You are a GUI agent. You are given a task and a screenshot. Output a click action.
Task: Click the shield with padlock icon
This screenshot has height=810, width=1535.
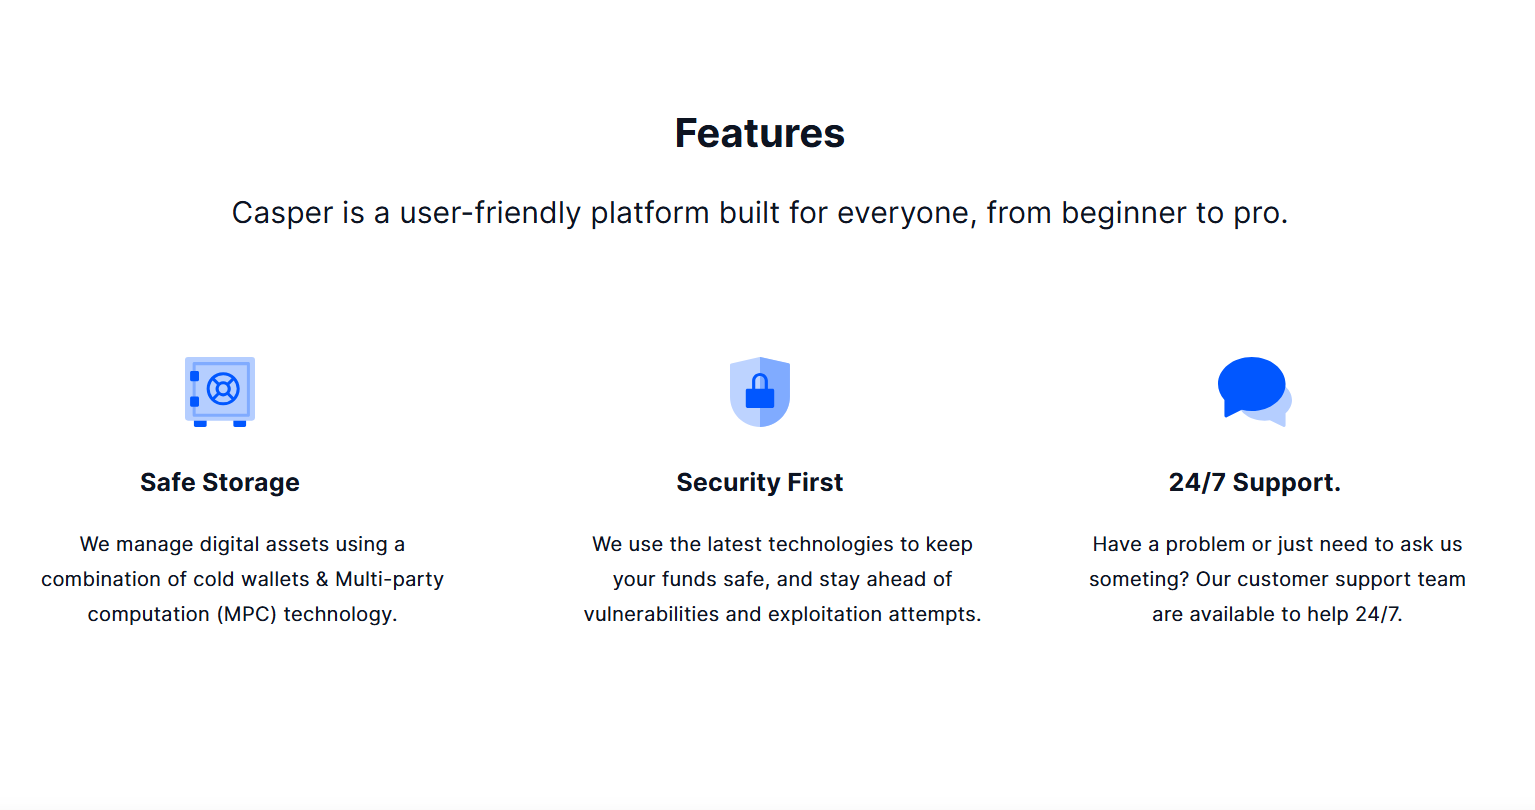(760, 392)
